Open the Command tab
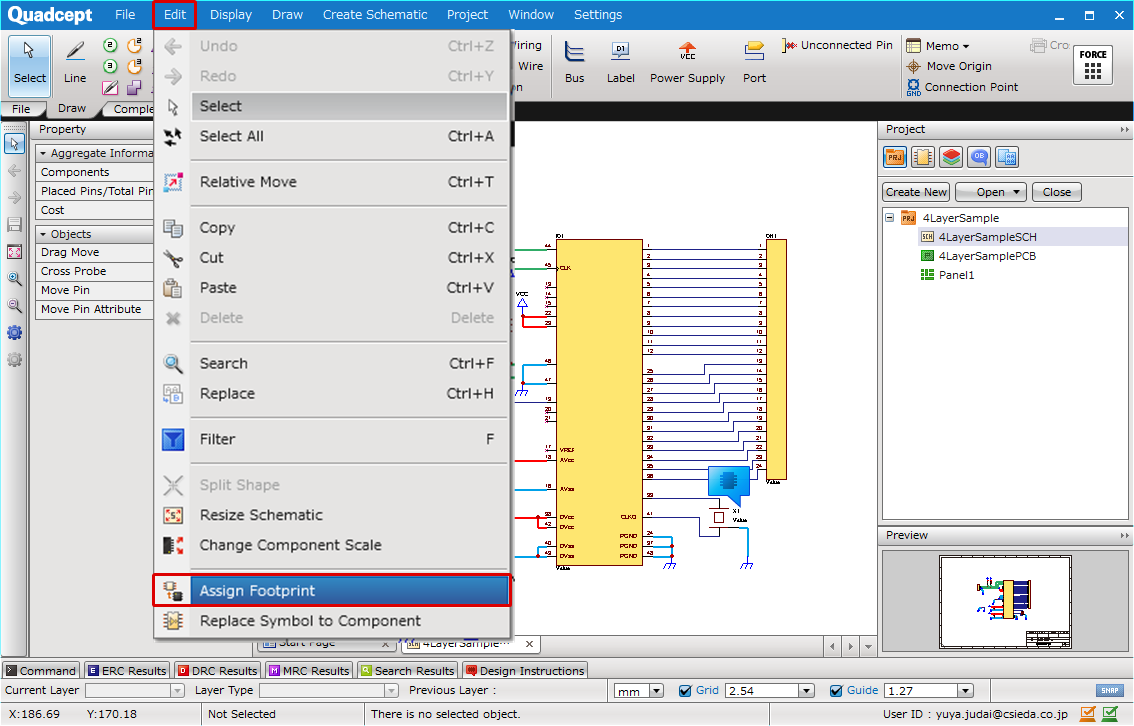This screenshot has height=726, width=1134. [x=40, y=671]
